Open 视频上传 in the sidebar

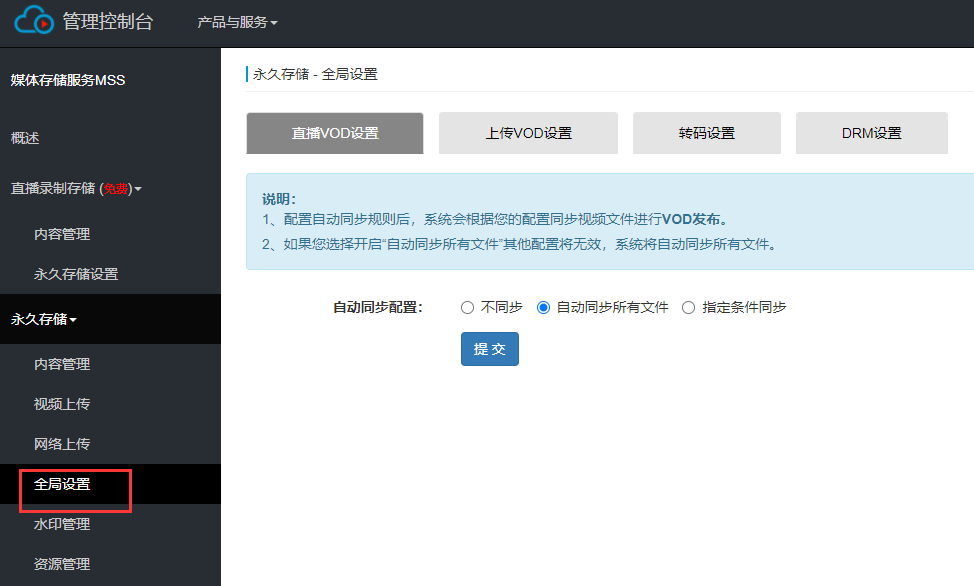[x=62, y=404]
